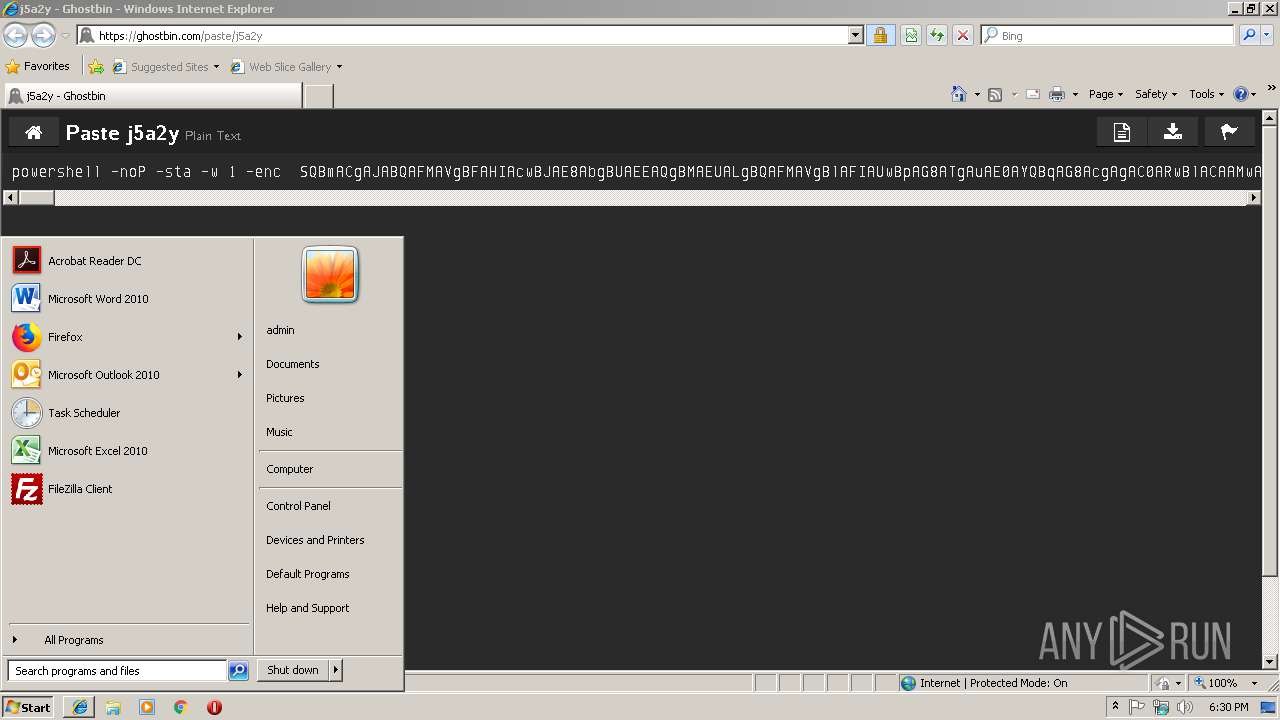
Task: Click the user account picture
Action: pyautogui.click(x=330, y=275)
